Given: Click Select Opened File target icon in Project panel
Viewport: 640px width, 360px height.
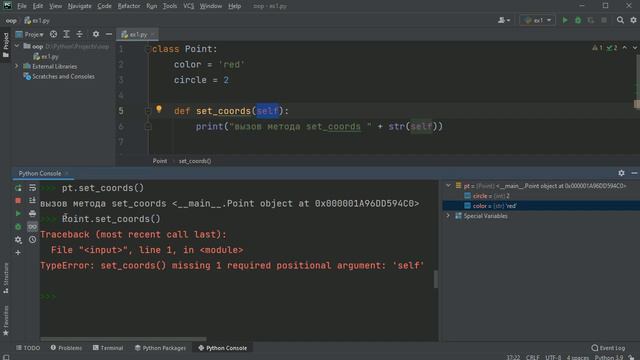Looking at the screenshot, I should pos(53,34).
